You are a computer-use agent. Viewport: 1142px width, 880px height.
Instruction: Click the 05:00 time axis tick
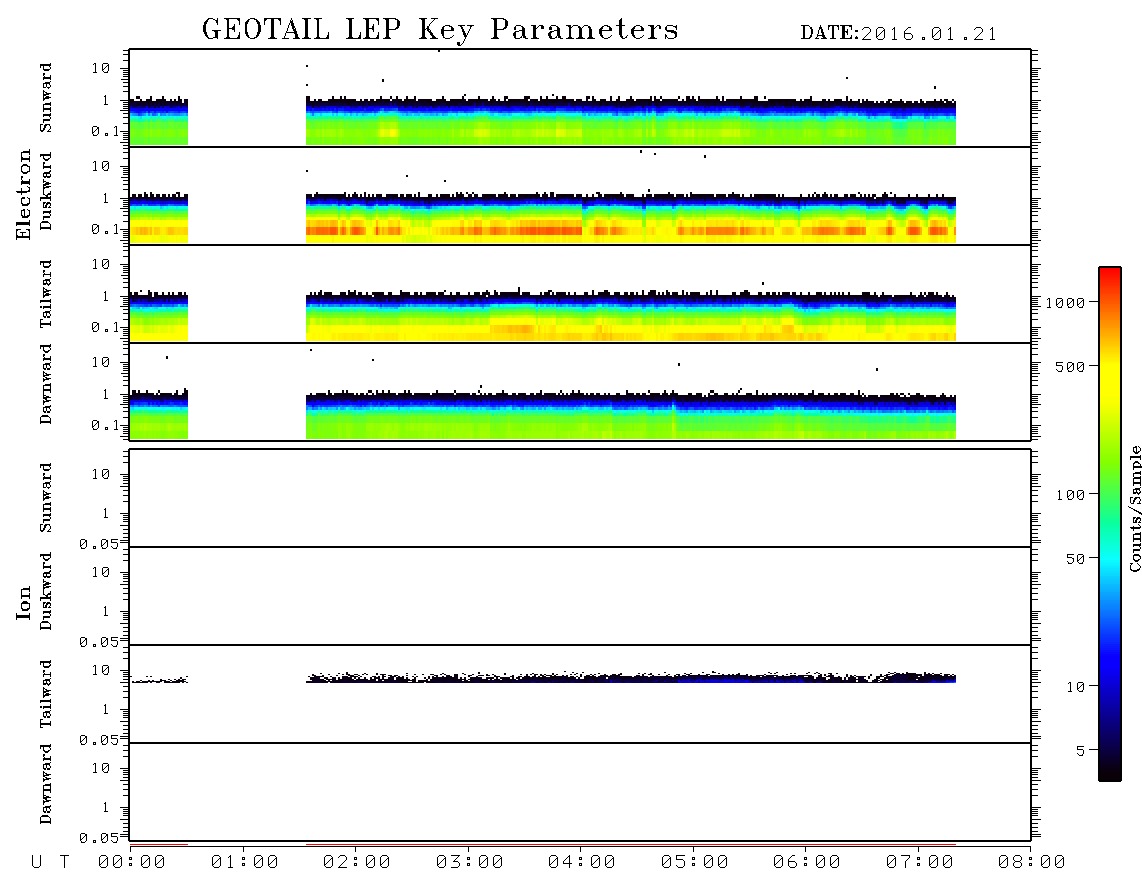tap(695, 862)
